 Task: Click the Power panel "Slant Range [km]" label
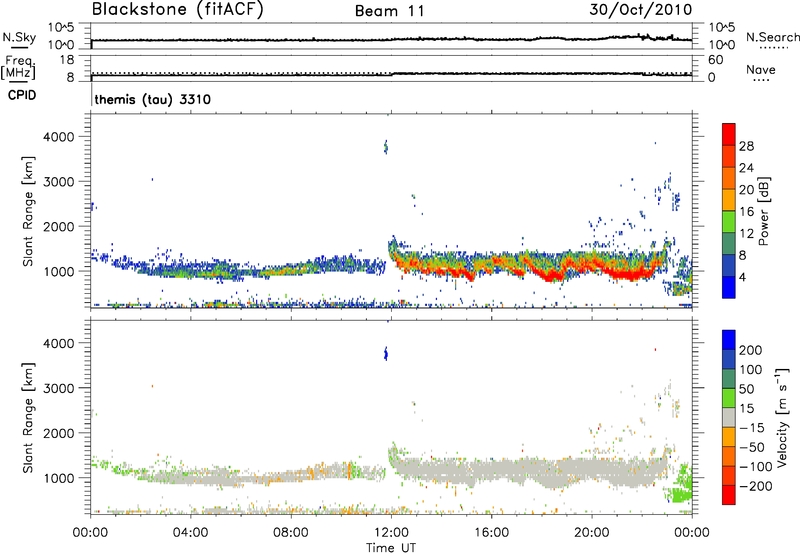[x=28, y=211]
